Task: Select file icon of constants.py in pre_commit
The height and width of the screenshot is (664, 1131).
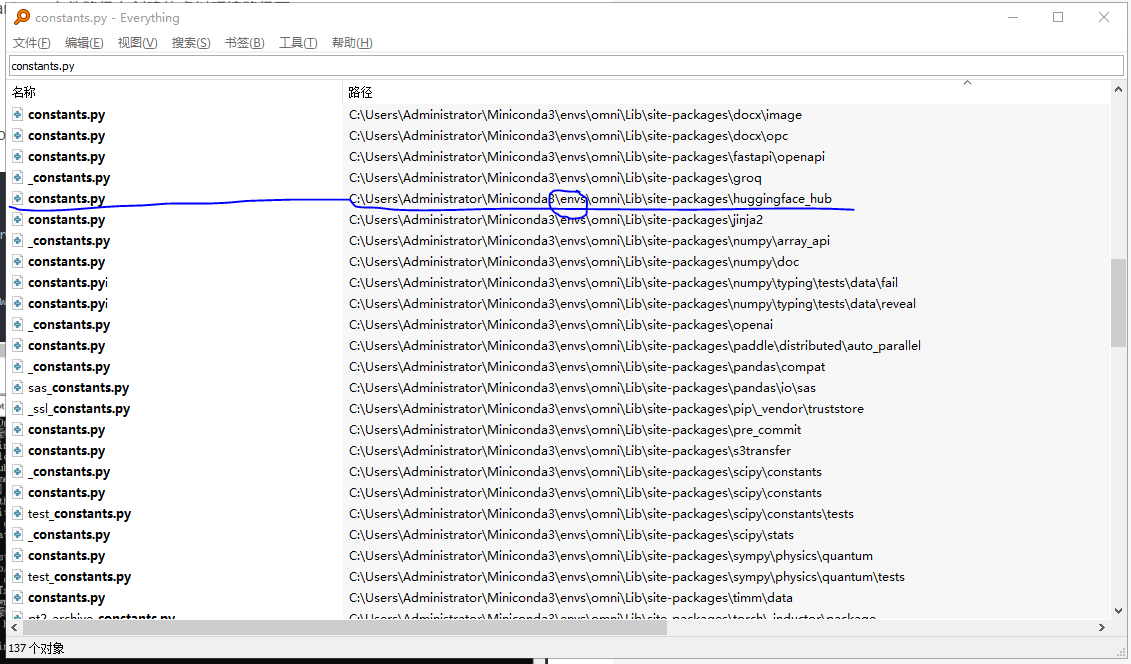Action: click(x=17, y=429)
